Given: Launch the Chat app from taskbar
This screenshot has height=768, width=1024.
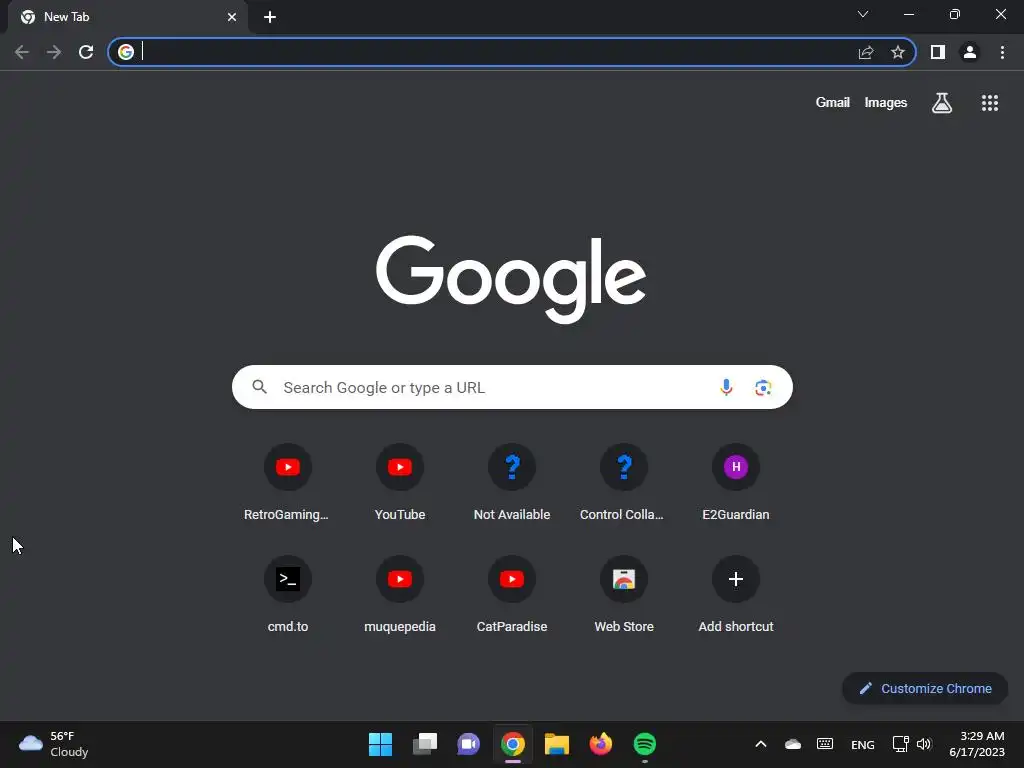Looking at the screenshot, I should pyautogui.click(x=468, y=744).
